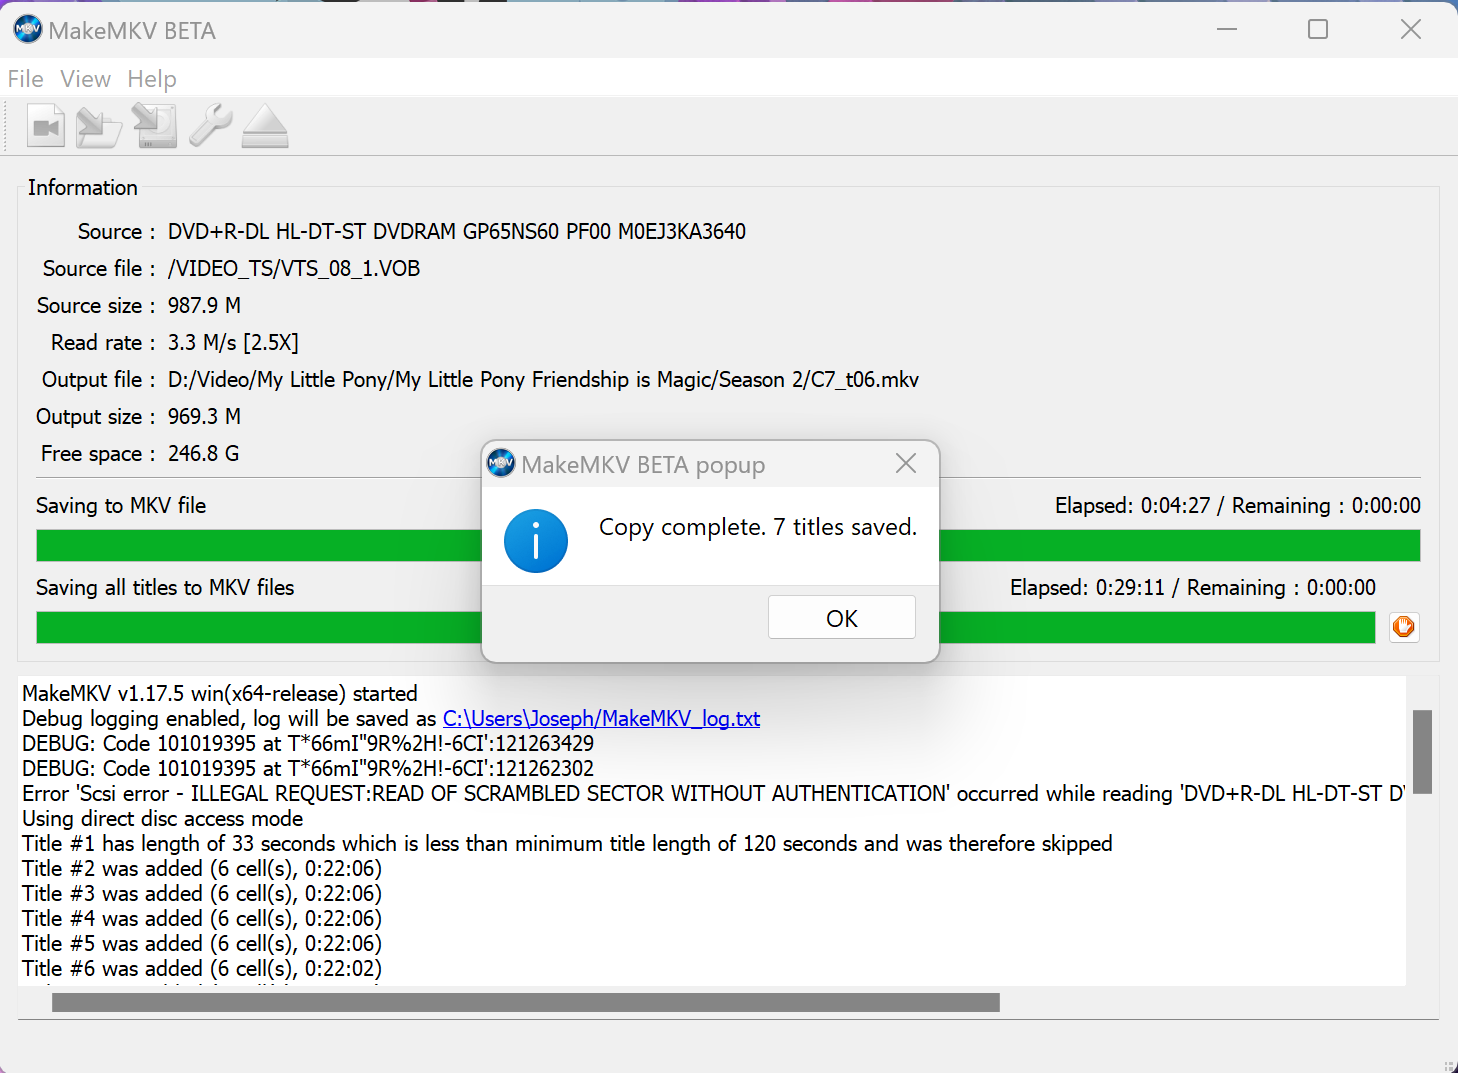The height and width of the screenshot is (1073, 1458).
Task: Click the Backup disc to drive icon
Action: [155, 127]
